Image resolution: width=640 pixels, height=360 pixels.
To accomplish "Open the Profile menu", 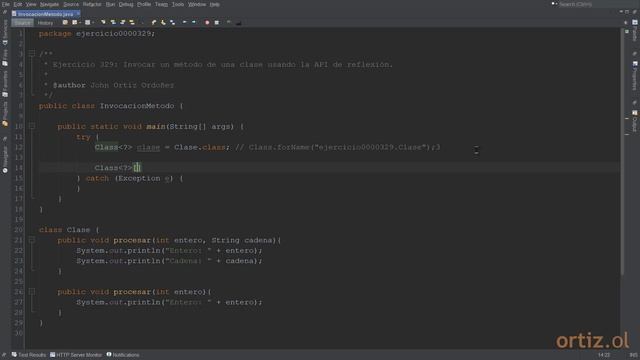I will tap(144, 4).
